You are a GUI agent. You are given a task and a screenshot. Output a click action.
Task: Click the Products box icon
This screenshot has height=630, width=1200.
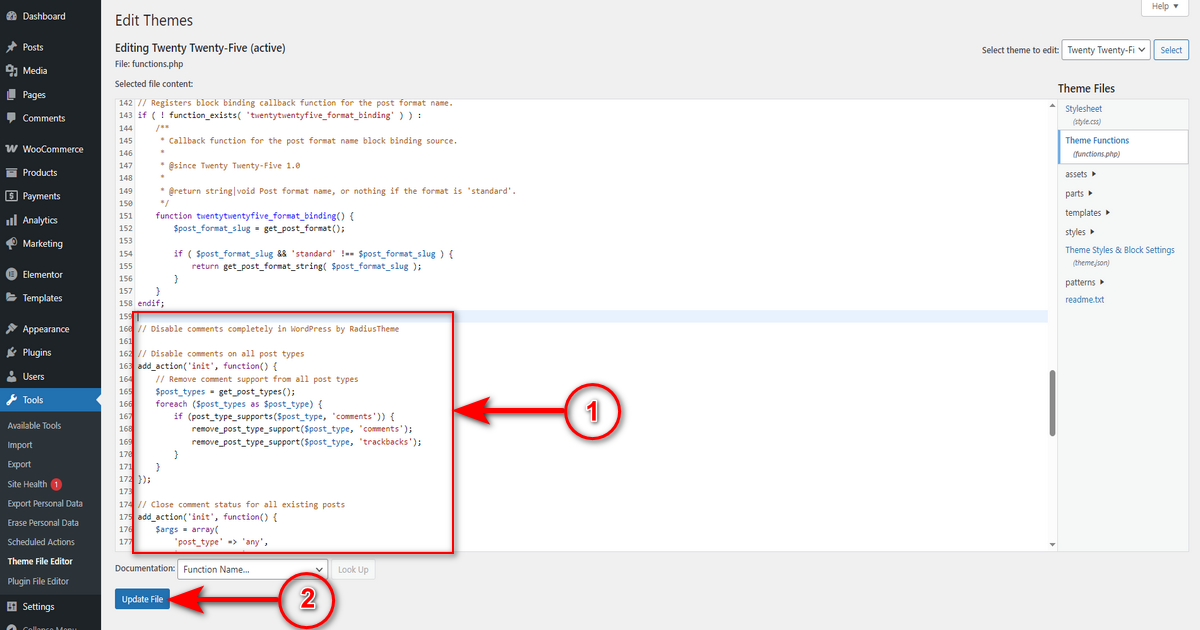pyautogui.click(x=11, y=173)
